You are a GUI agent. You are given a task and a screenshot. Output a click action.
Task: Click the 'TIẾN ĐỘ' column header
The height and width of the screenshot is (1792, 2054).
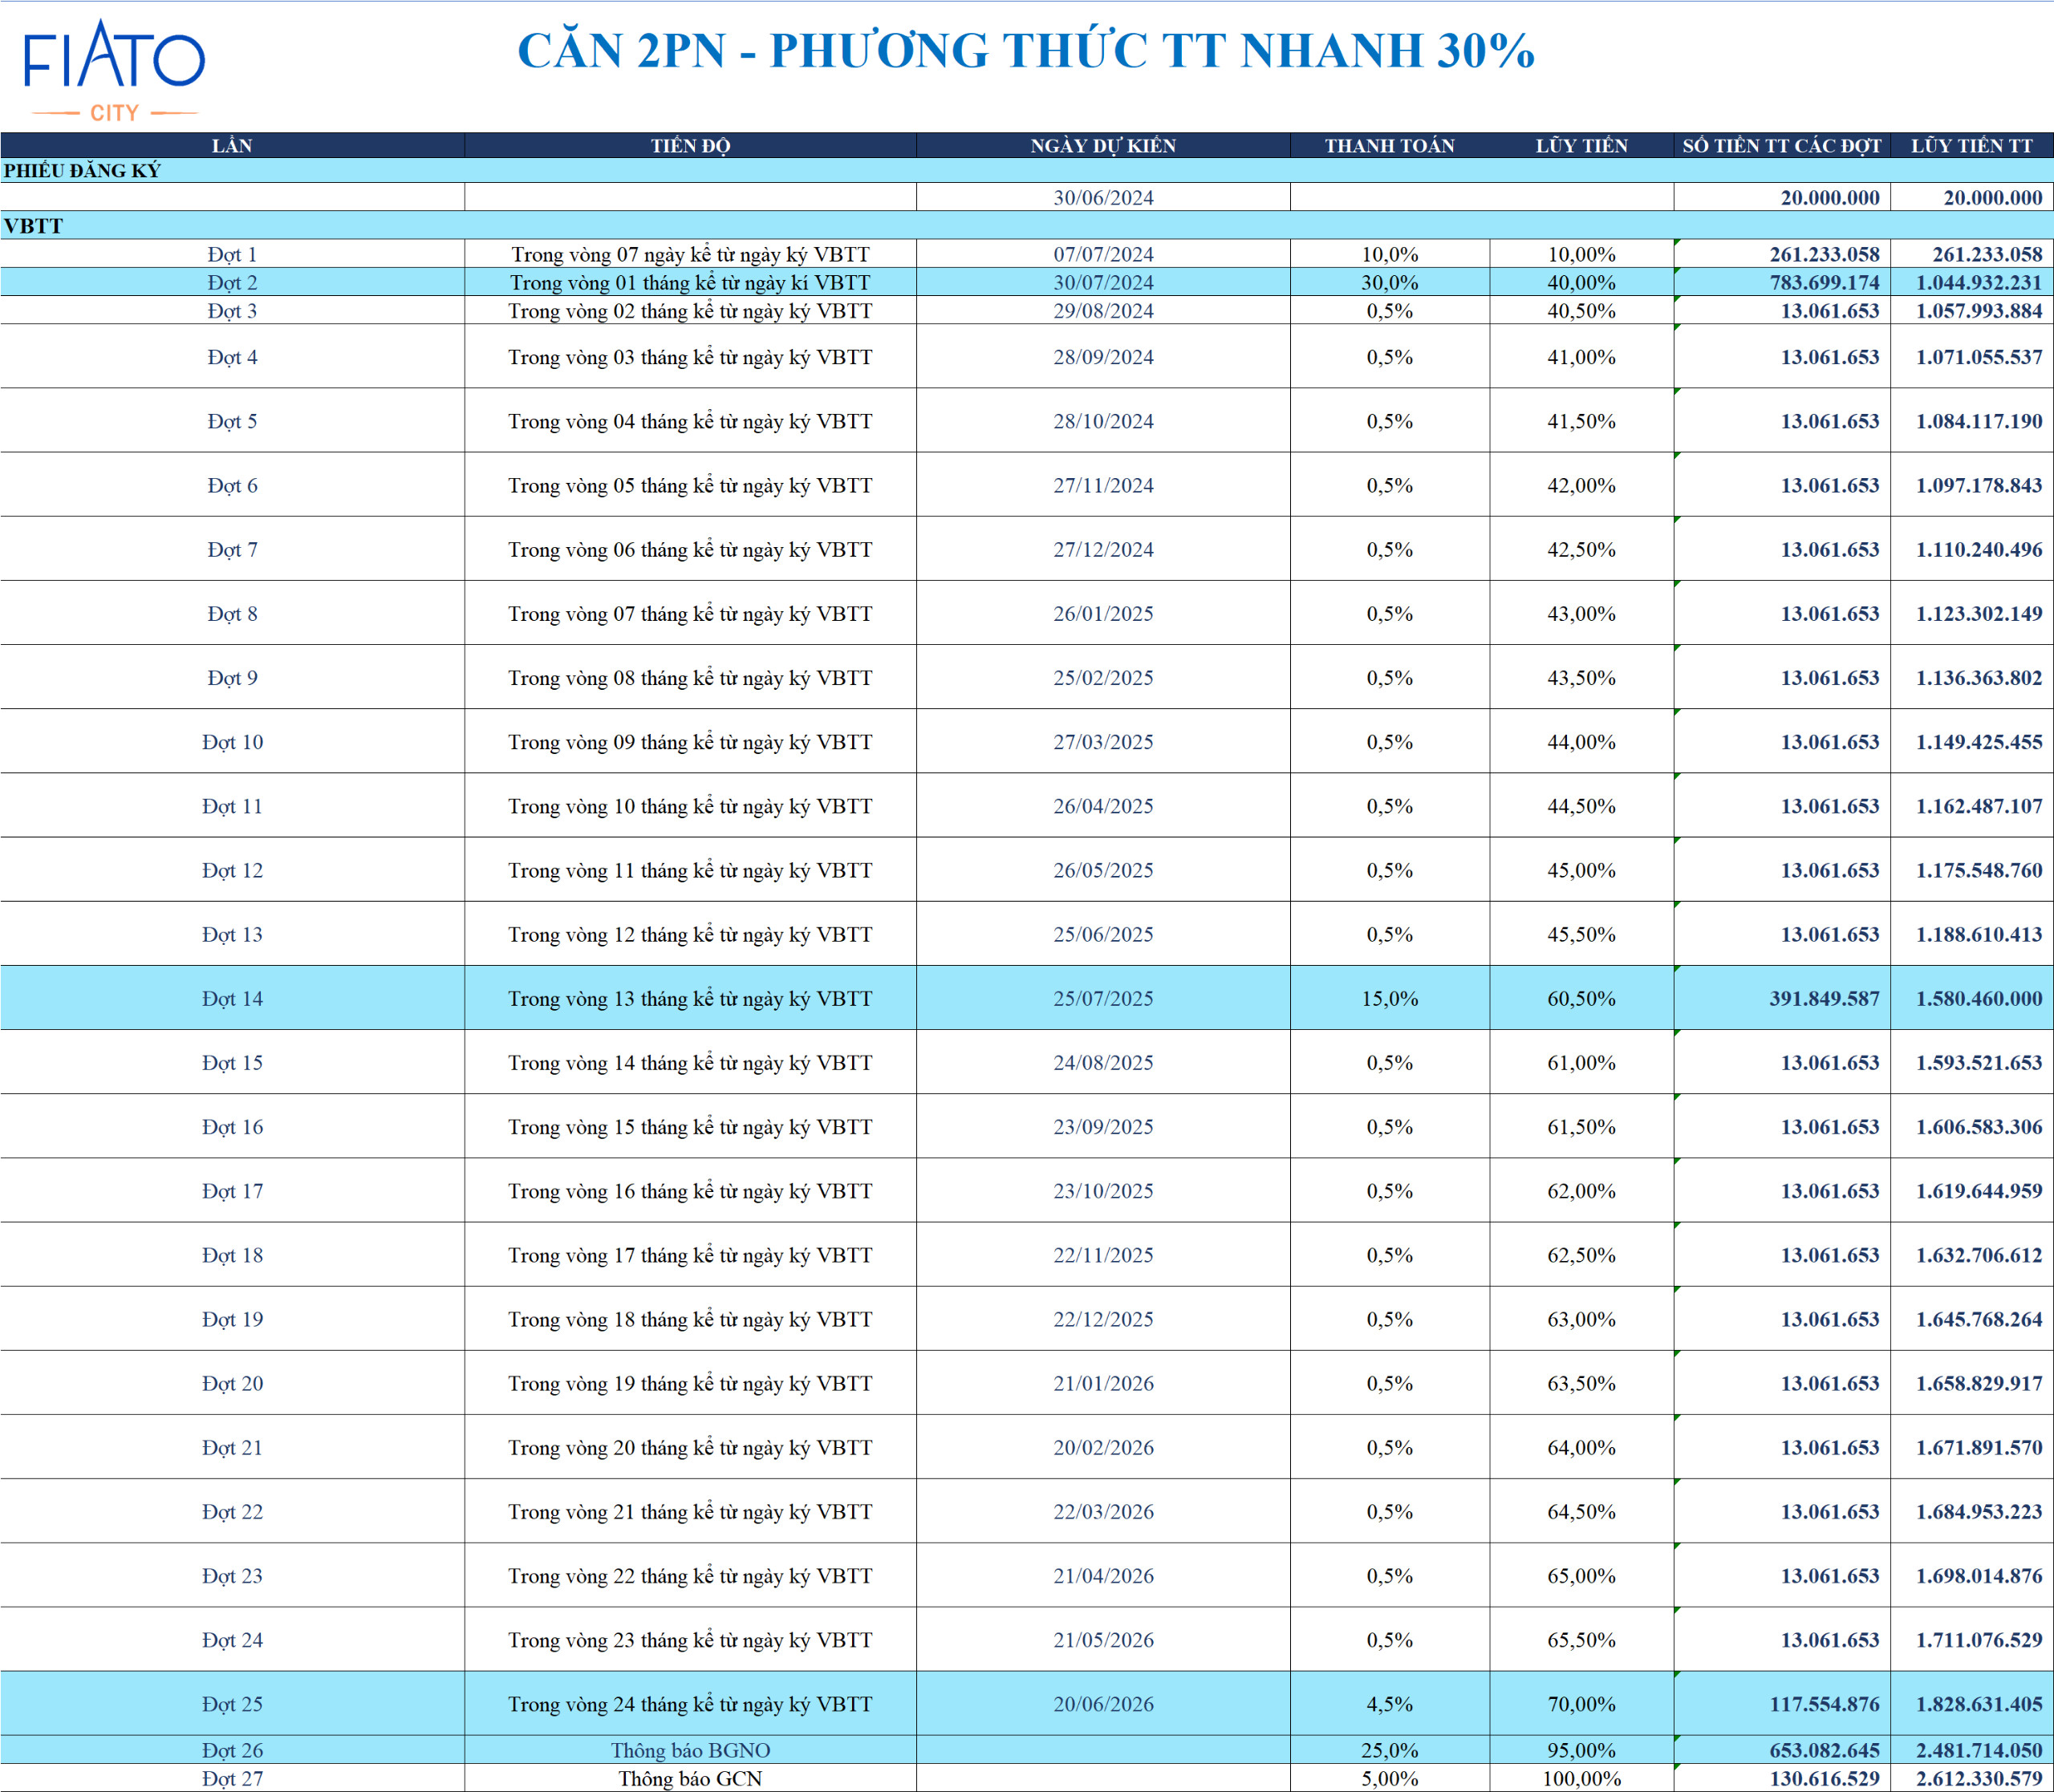pyautogui.click(x=690, y=146)
